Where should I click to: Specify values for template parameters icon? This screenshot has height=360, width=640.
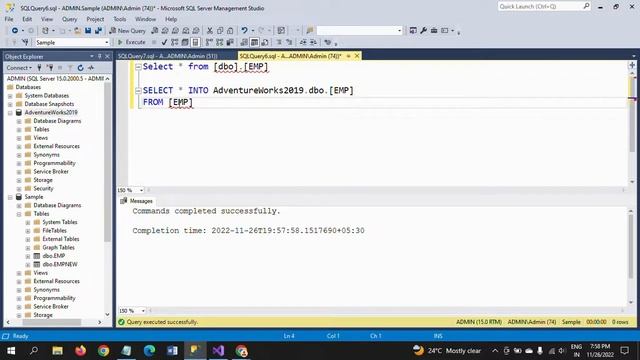[x=327, y=42]
